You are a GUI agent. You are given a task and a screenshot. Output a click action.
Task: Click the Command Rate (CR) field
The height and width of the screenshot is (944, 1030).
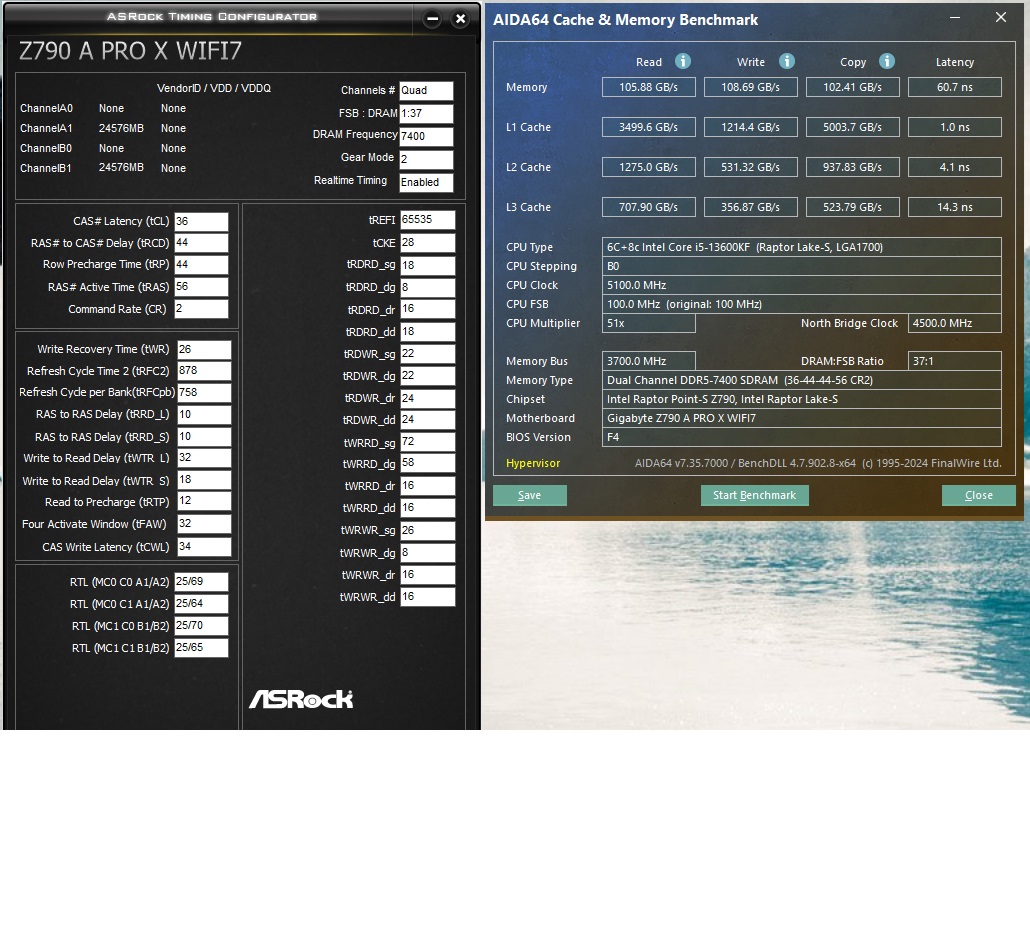coord(201,309)
